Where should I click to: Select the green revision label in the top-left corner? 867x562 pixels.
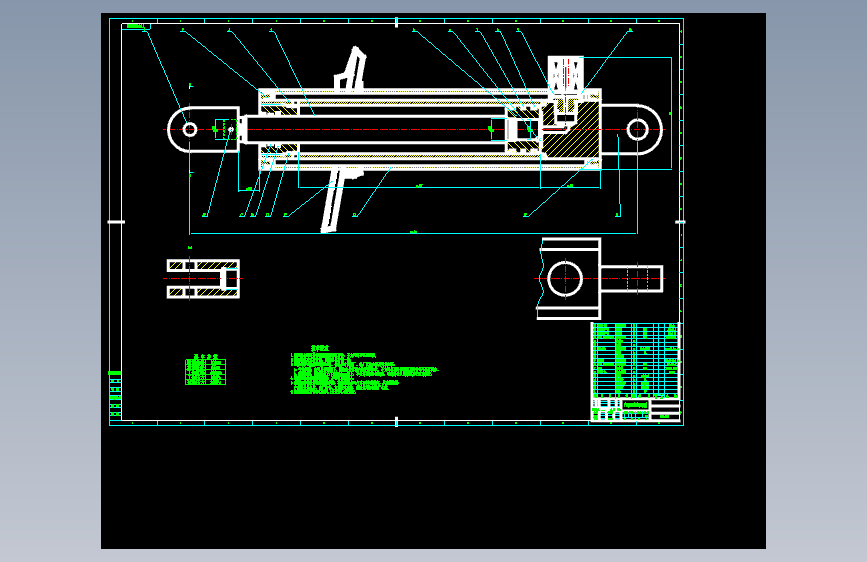(x=136, y=26)
